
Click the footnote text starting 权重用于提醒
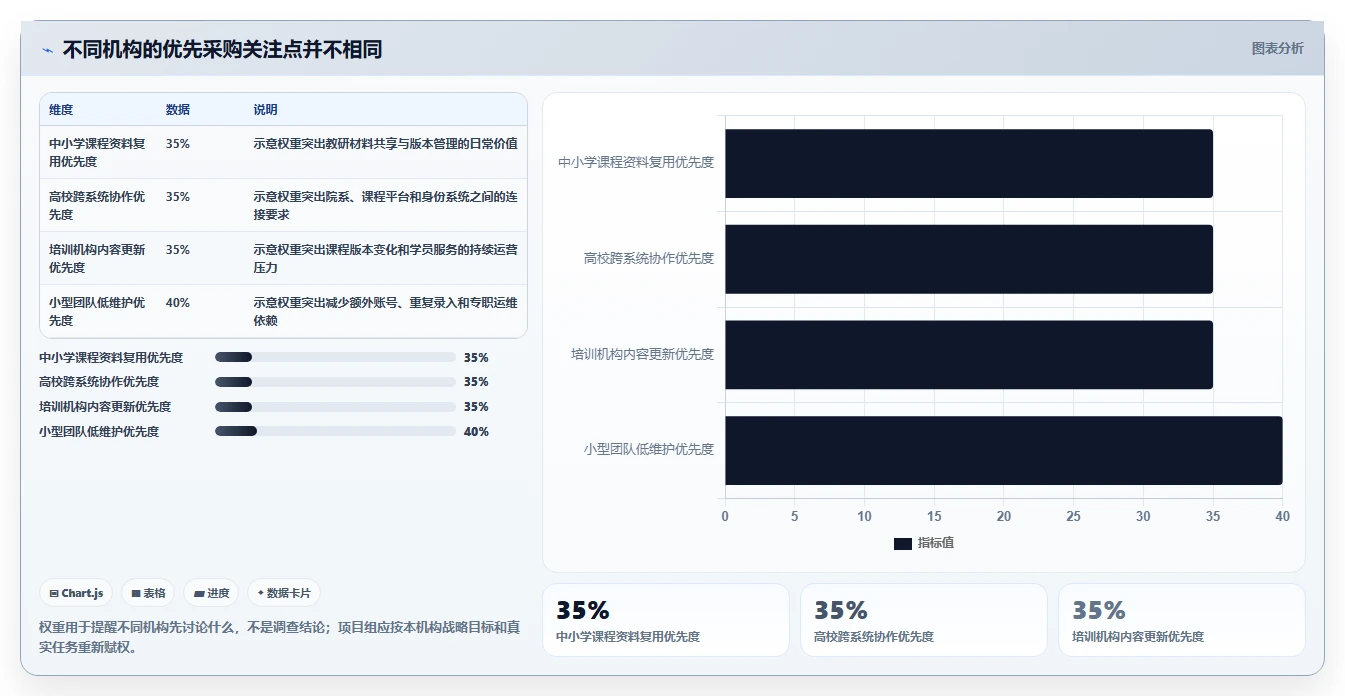point(279,637)
